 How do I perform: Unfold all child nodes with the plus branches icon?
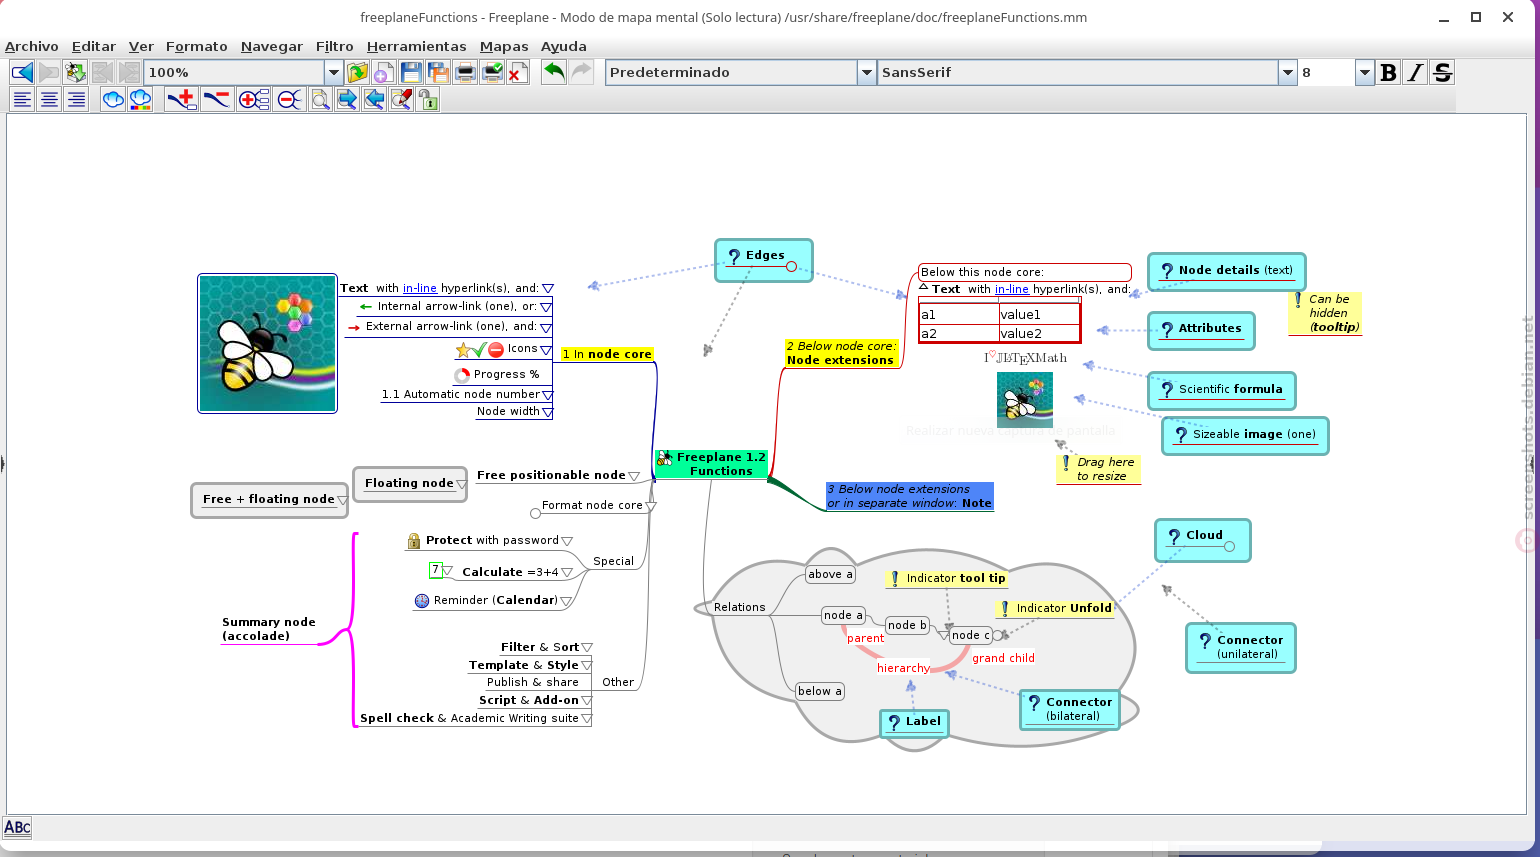[253, 99]
